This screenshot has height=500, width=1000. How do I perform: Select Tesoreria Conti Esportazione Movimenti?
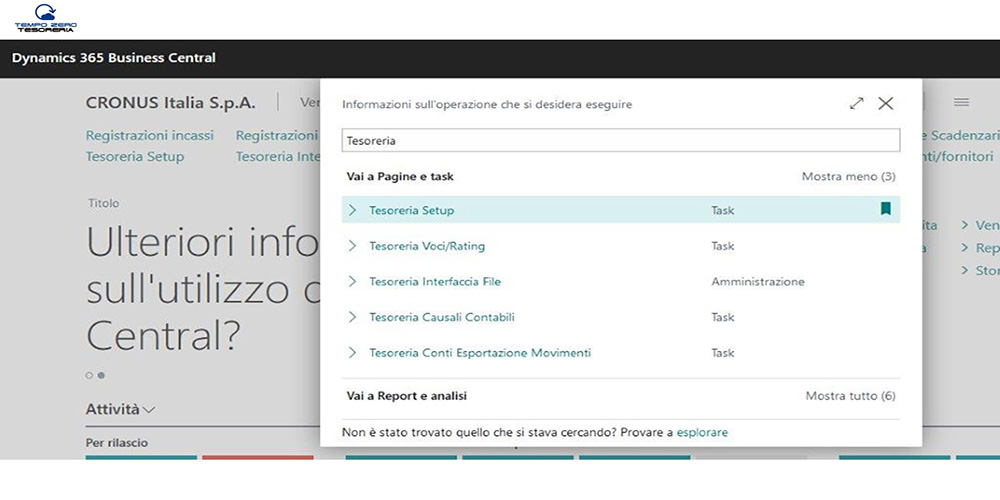point(480,353)
